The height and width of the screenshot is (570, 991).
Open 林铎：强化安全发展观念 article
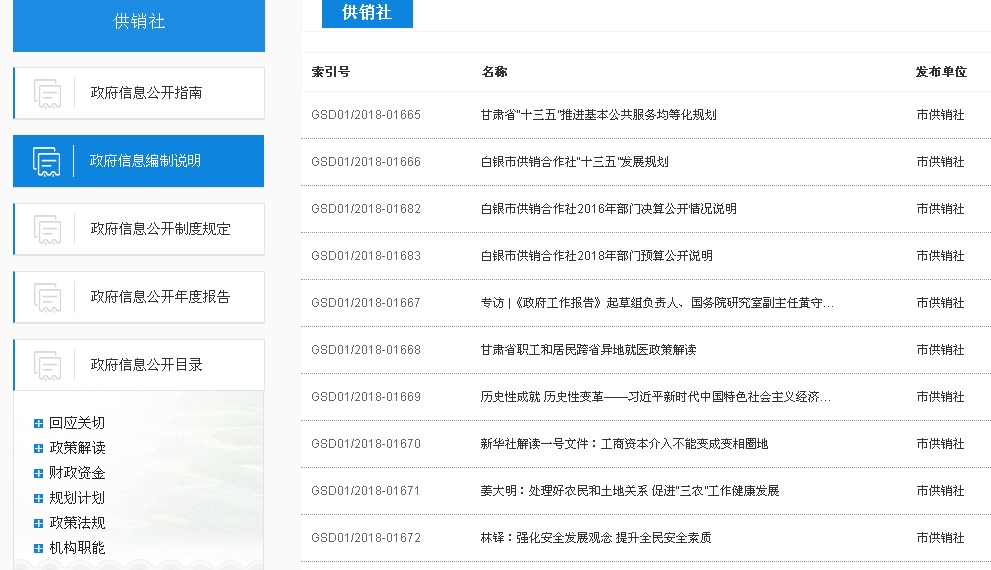(596, 538)
